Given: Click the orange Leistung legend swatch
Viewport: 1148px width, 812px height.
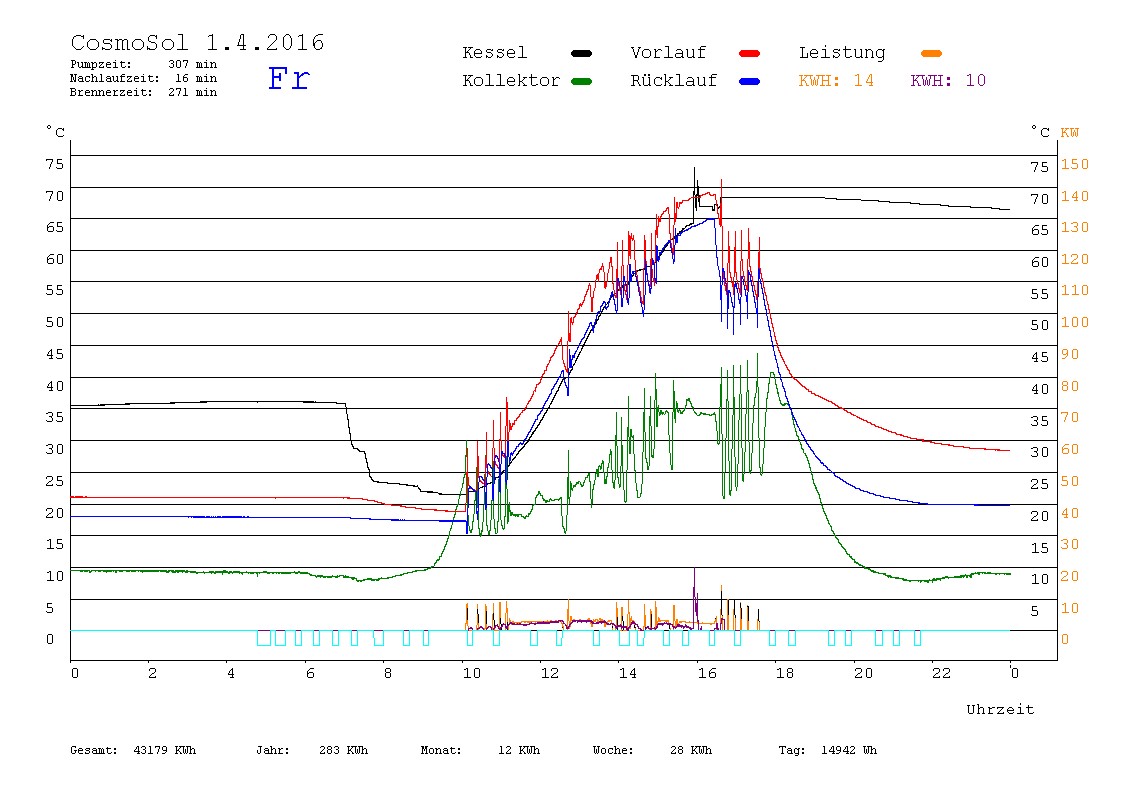Looking at the screenshot, I should pos(931,53).
